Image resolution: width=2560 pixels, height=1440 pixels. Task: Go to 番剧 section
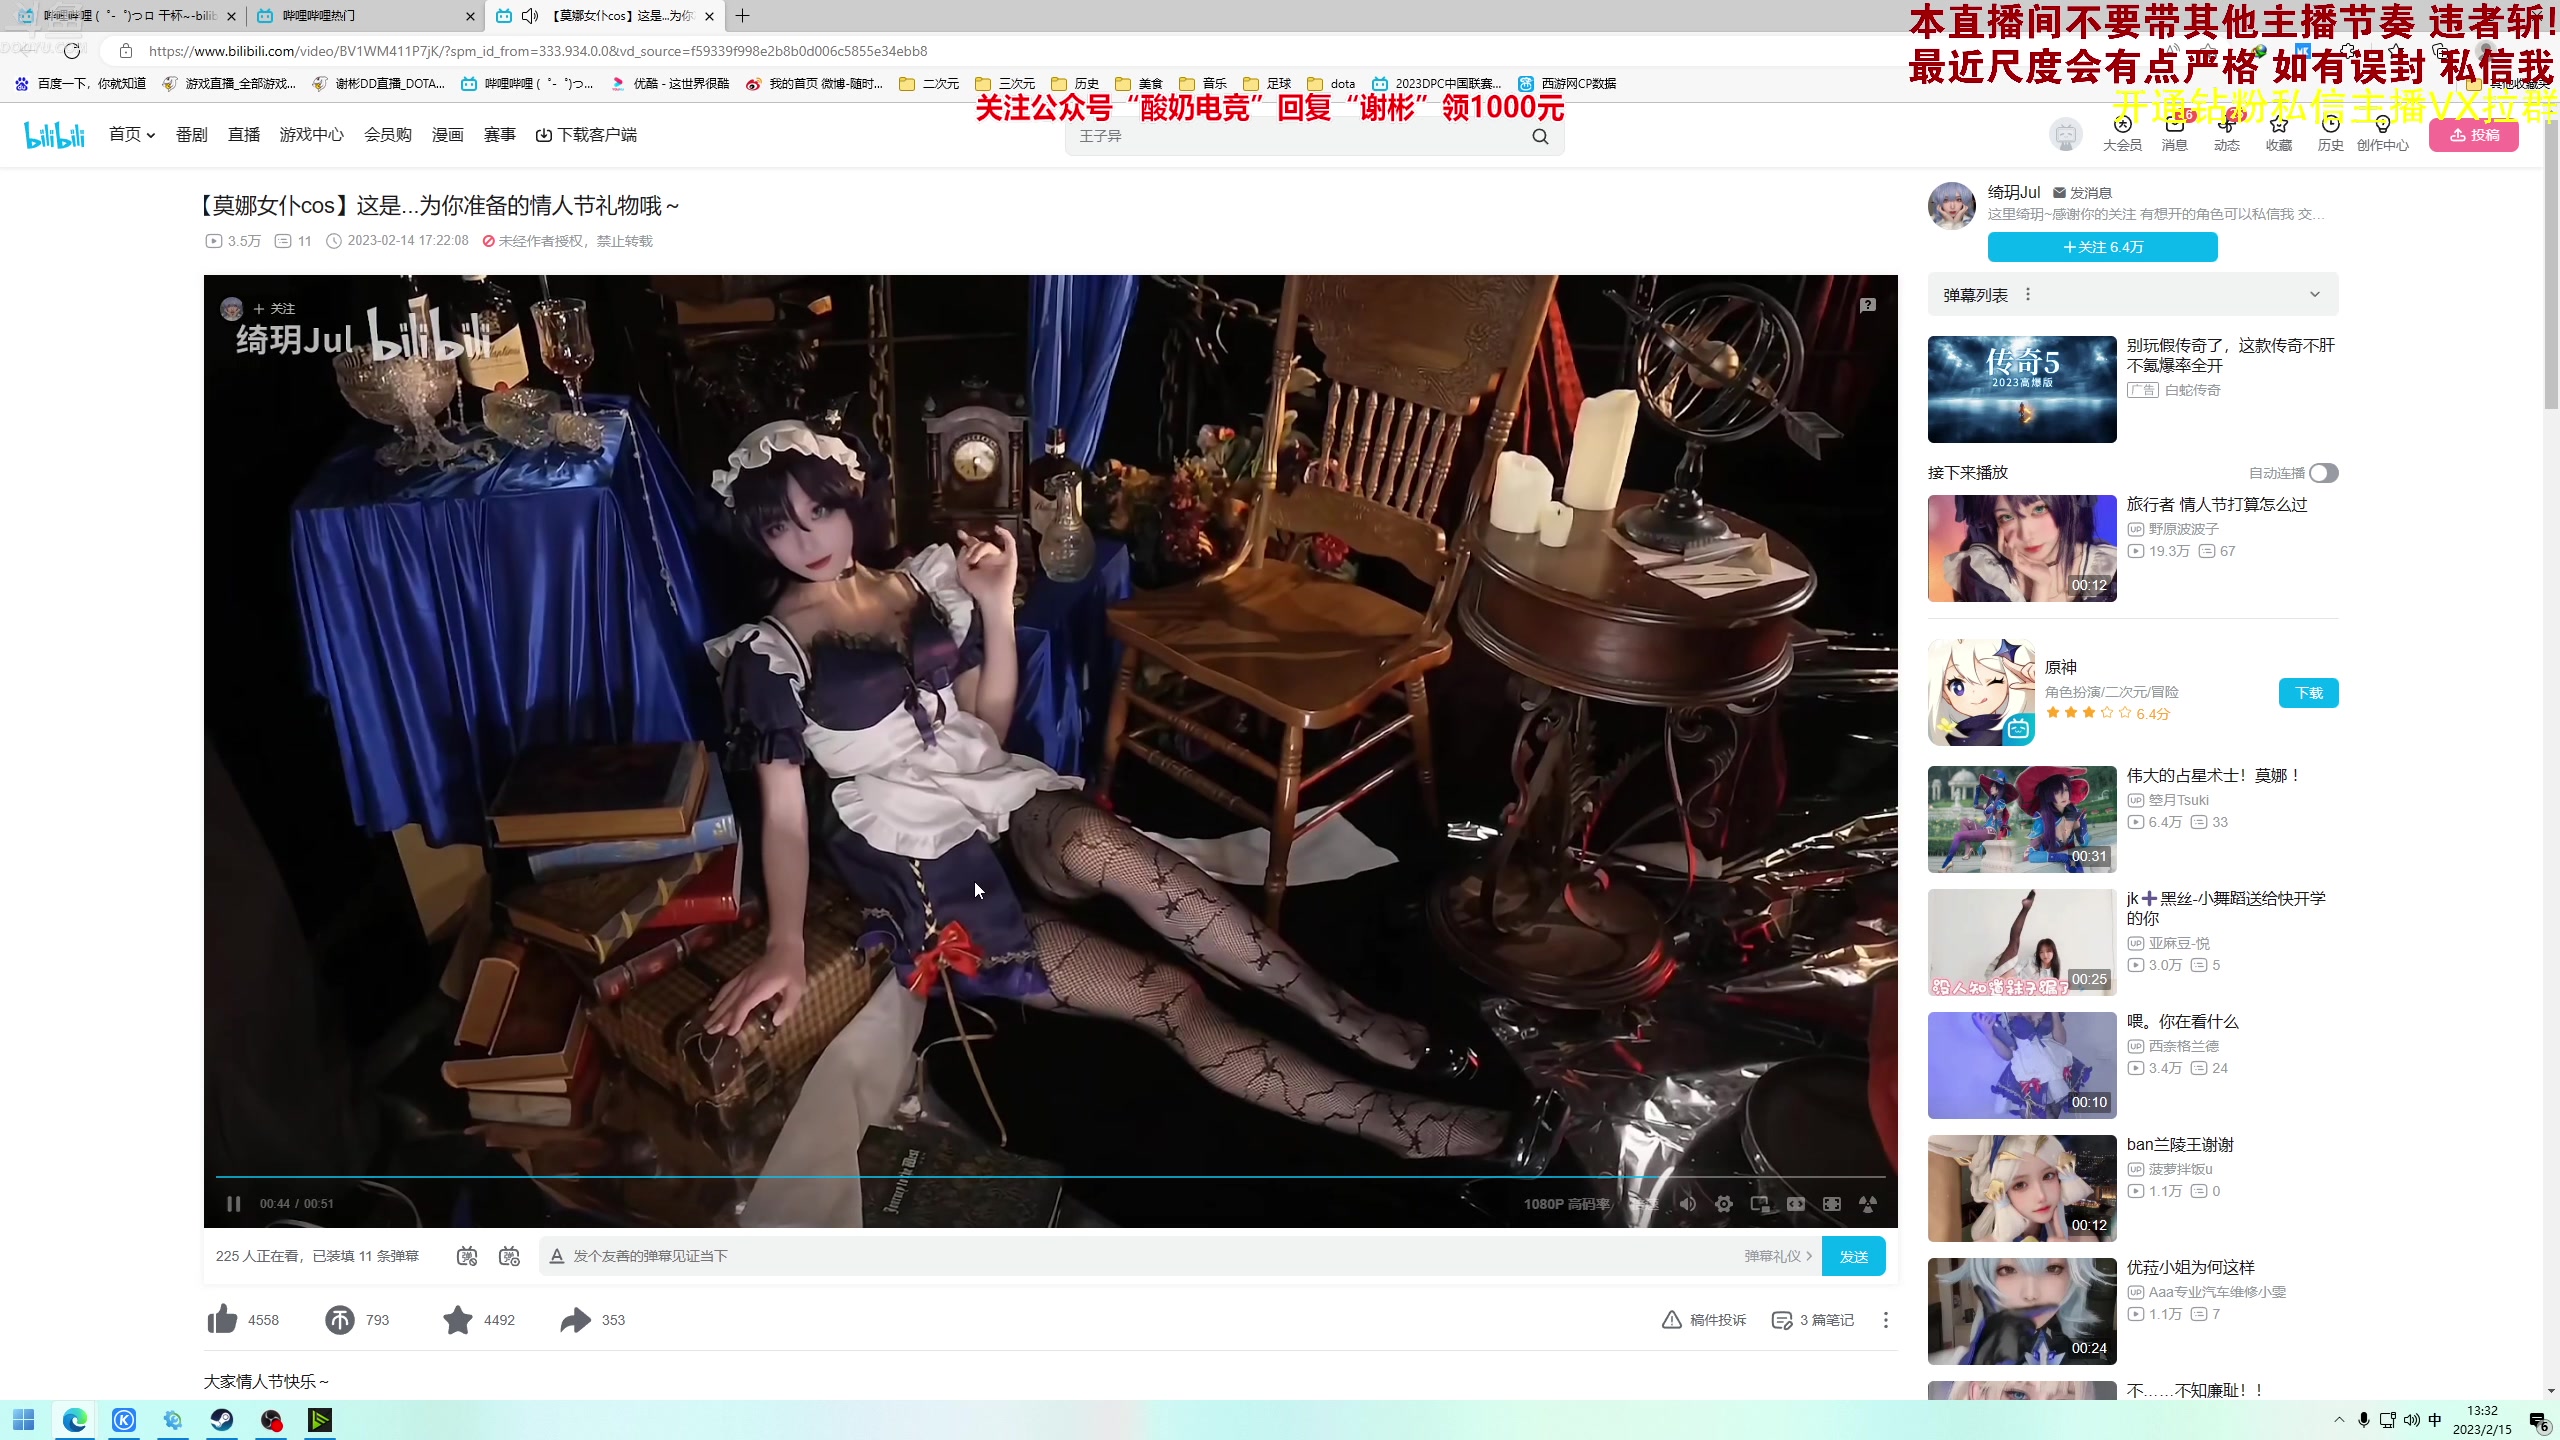pos(192,135)
